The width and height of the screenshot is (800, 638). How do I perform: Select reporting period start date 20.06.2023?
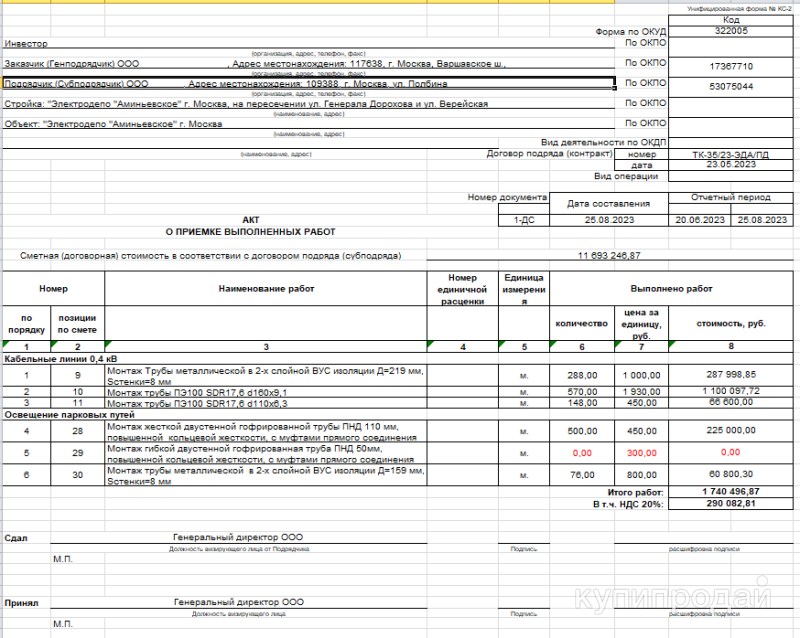[700, 219]
